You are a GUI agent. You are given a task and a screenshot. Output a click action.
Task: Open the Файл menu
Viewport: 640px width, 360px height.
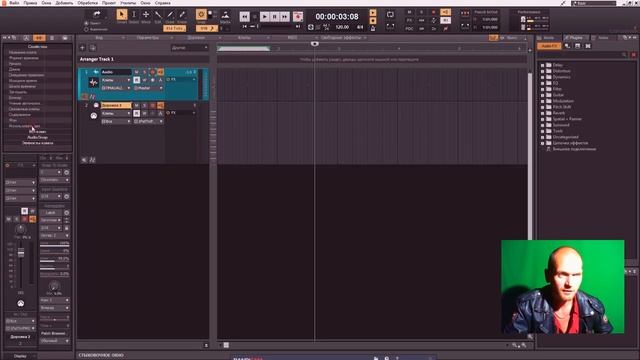point(14,3)
